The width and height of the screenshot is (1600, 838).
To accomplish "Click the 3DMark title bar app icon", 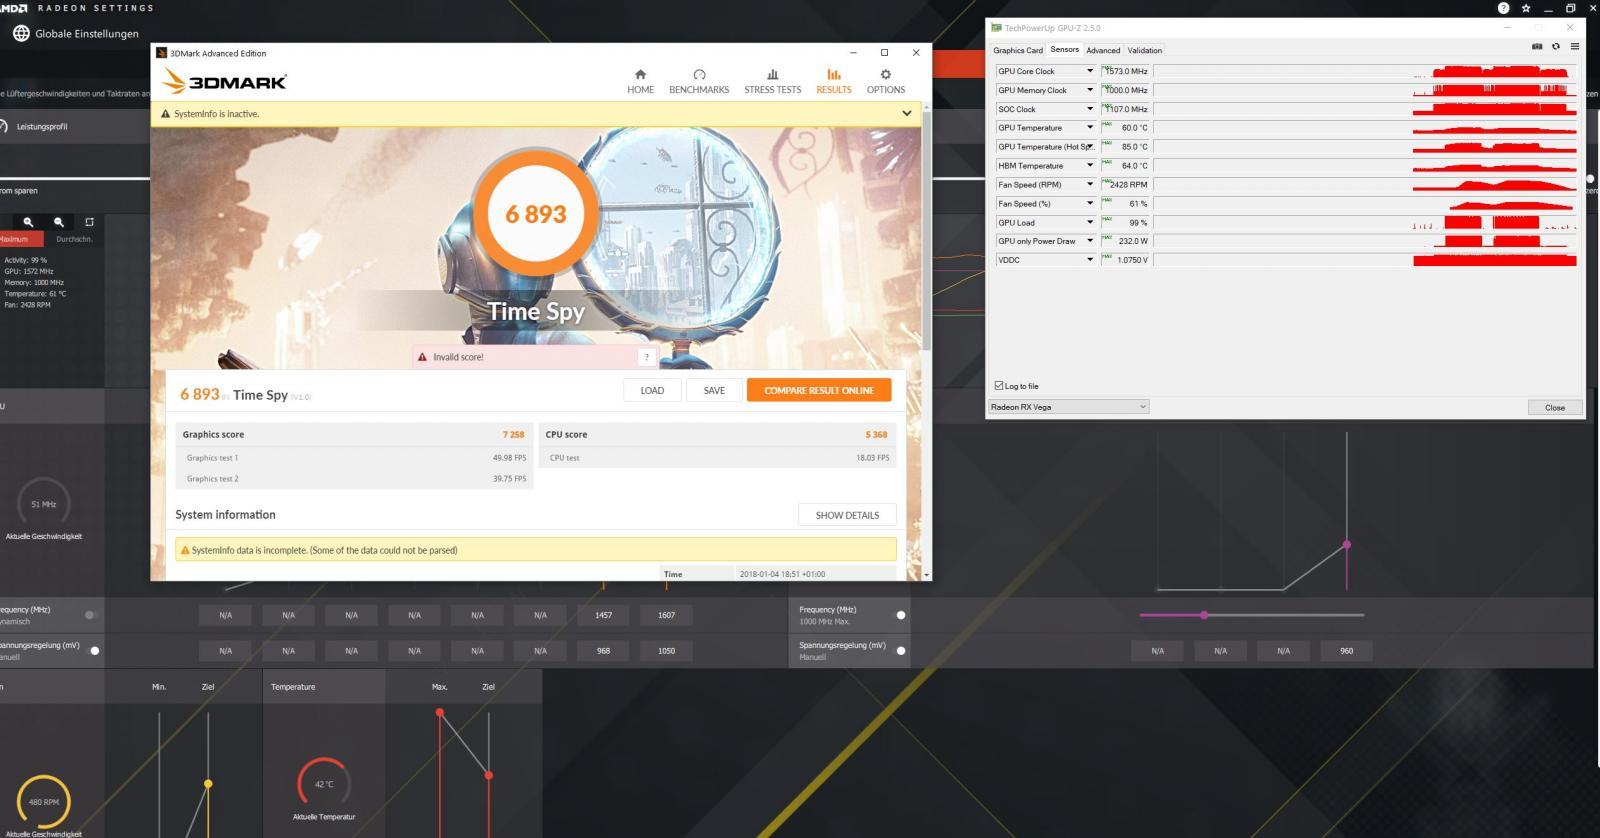I will (x=161, y=53).
